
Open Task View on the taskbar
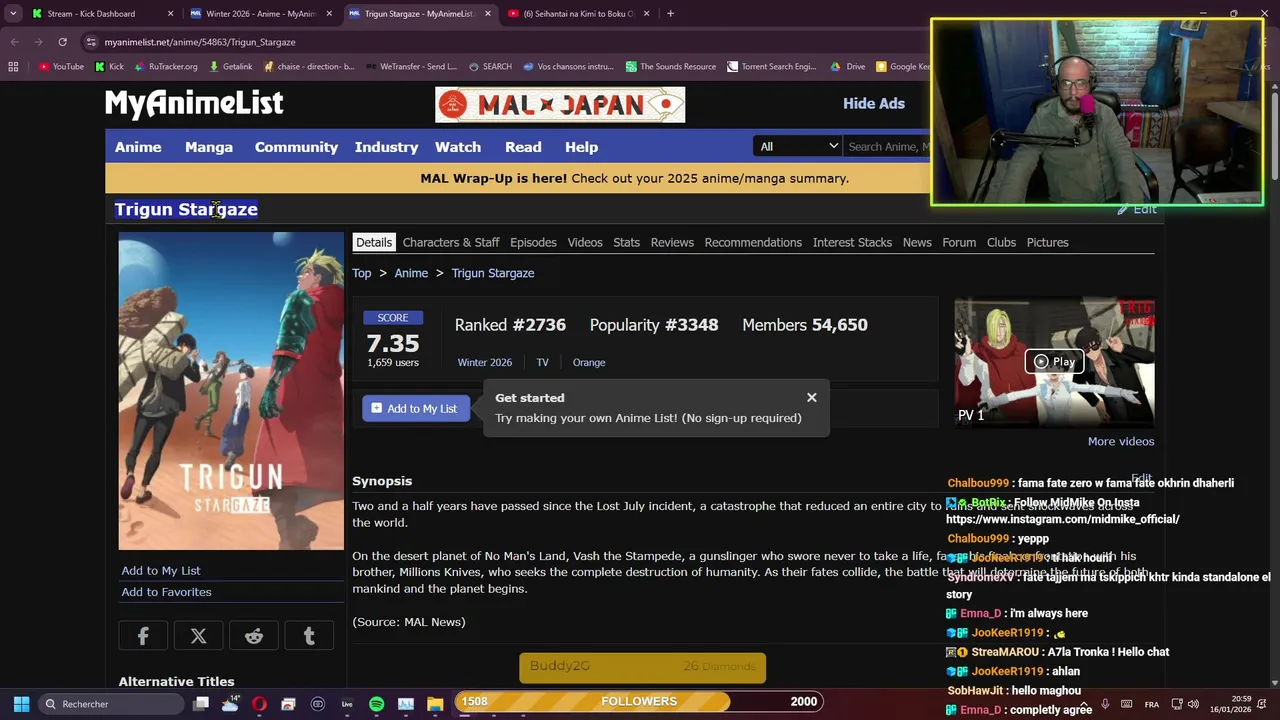201,704
